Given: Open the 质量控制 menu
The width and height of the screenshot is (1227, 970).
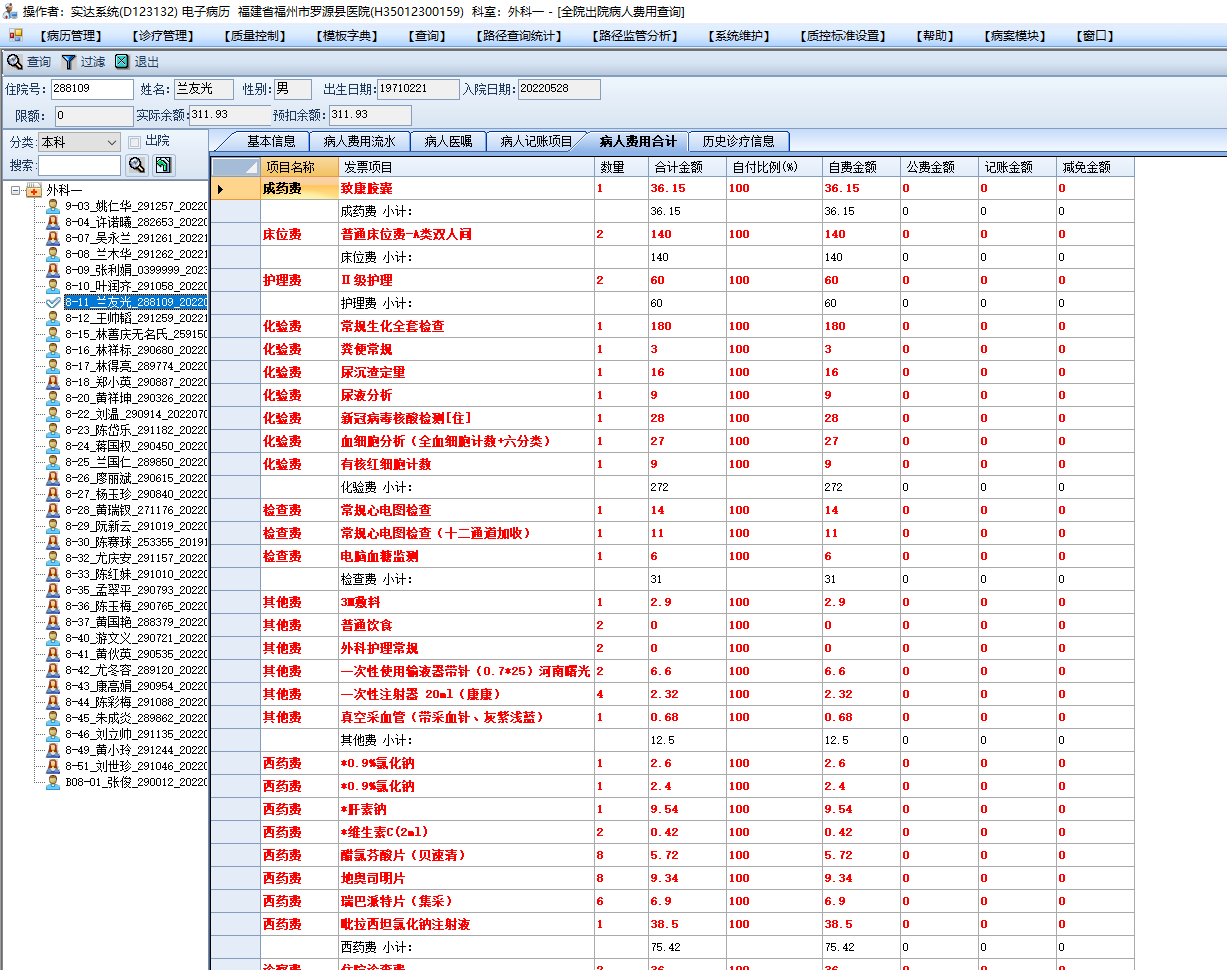Looking at the screenshot, I should [x=257, y=36].
